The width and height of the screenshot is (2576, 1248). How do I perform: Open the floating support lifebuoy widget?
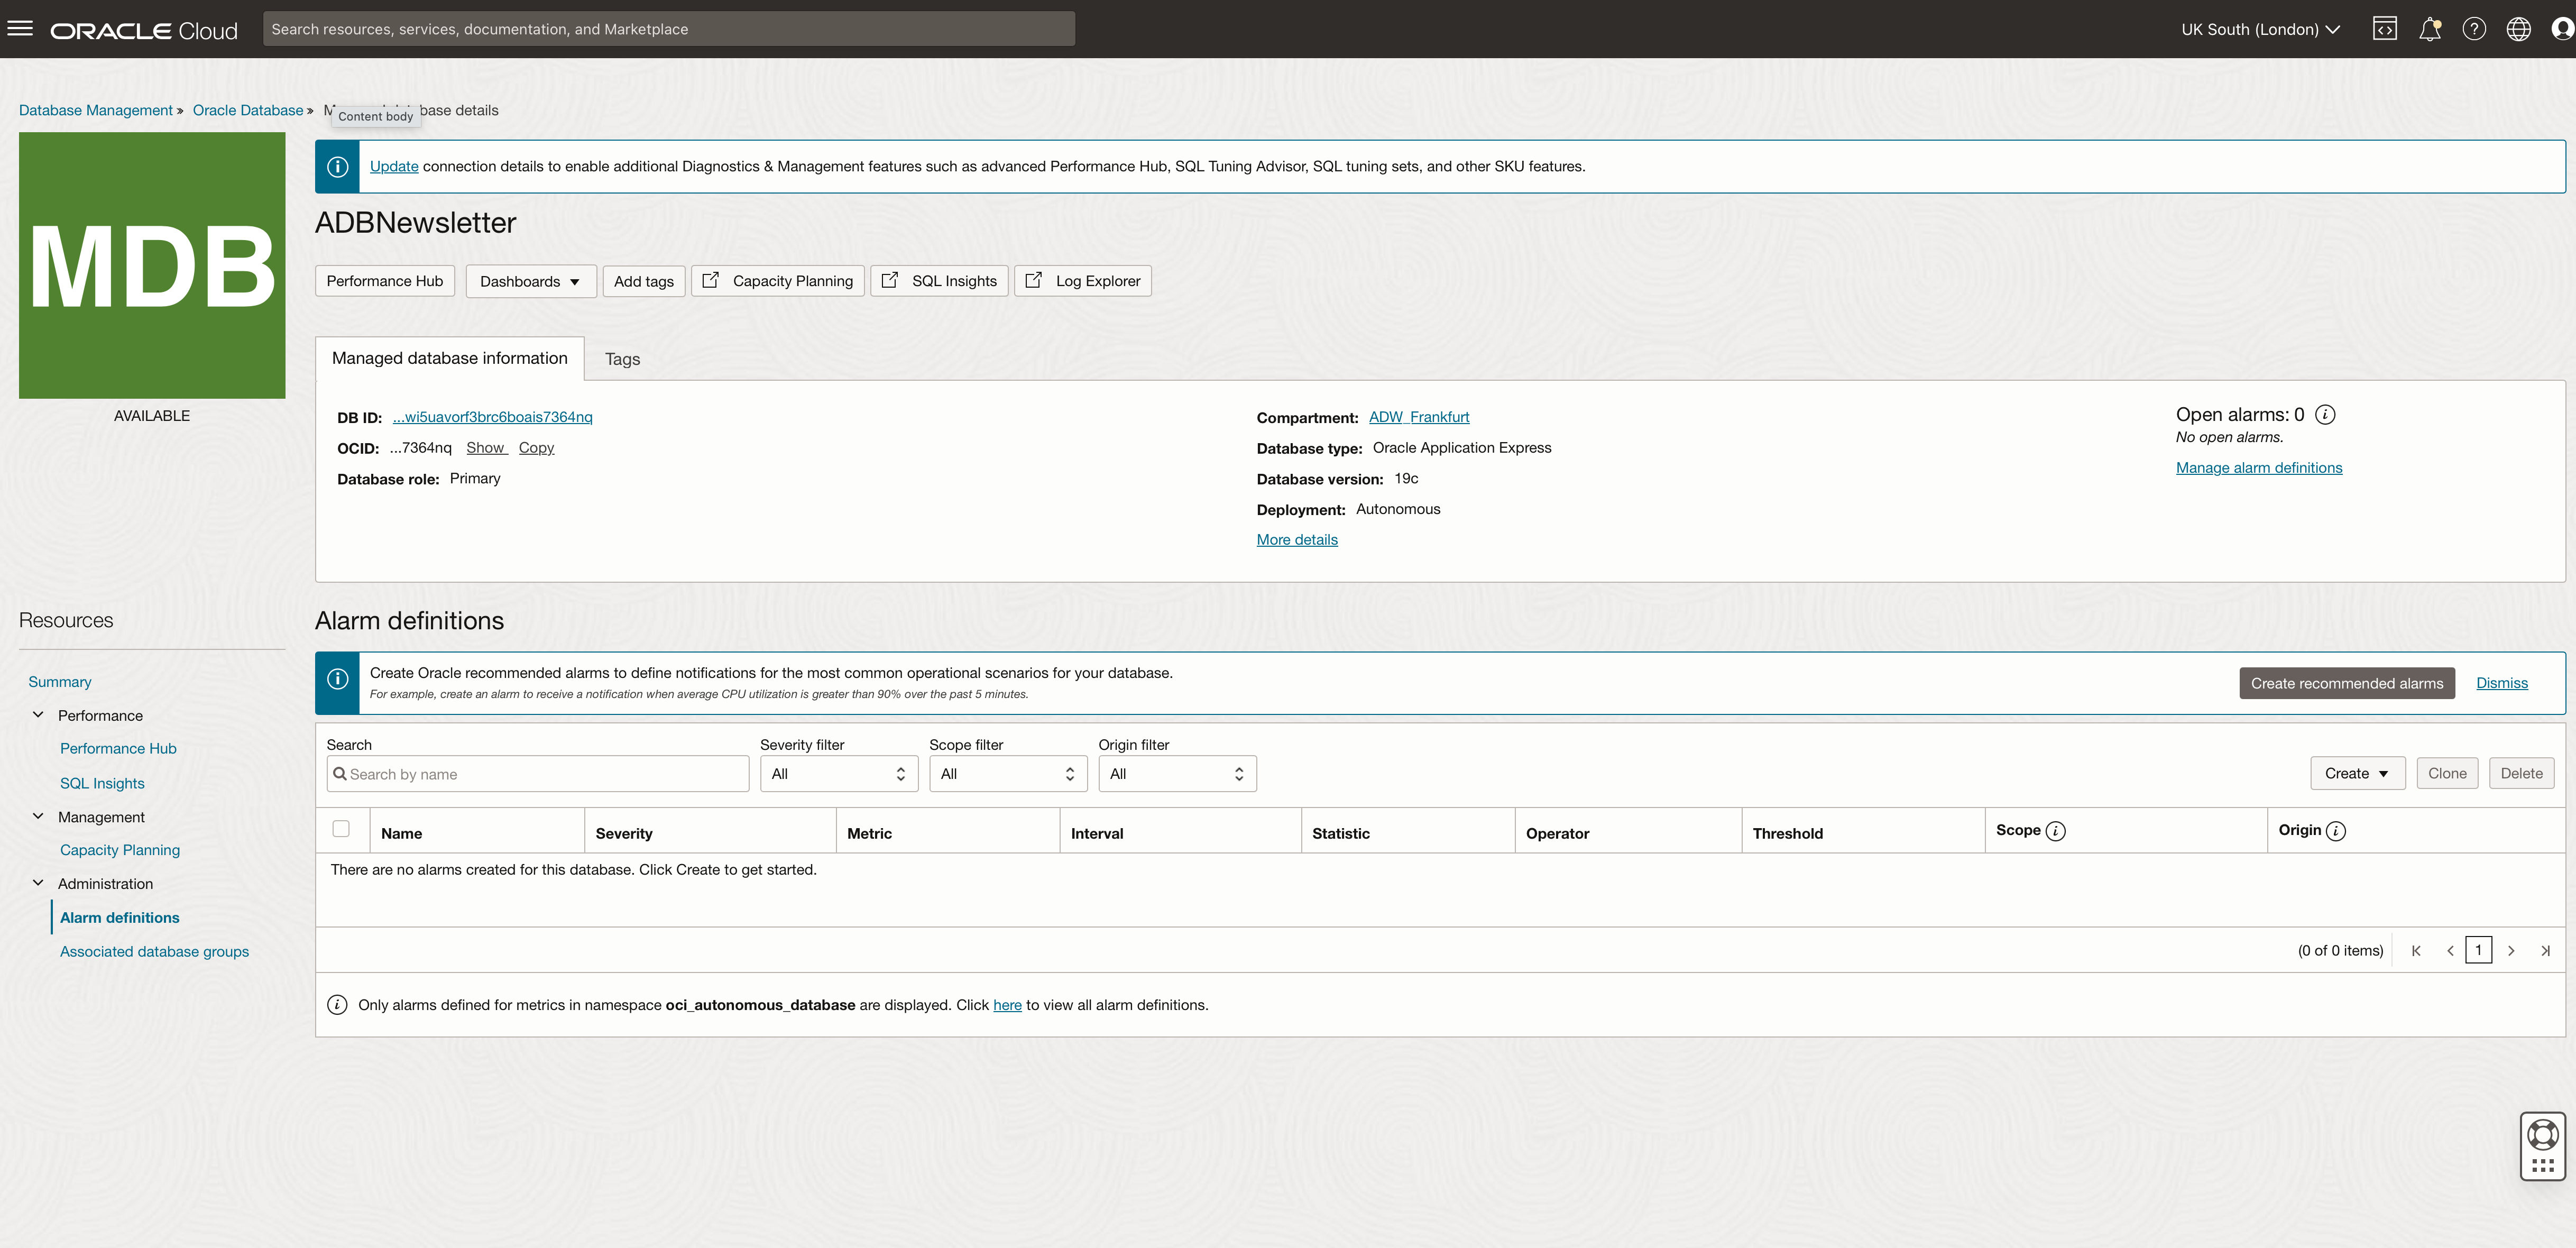[x=2542, y=1136]
